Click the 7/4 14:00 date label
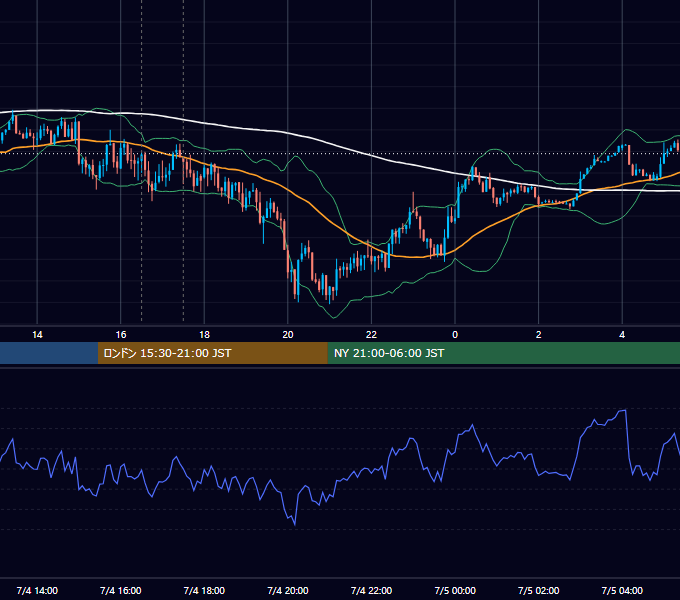680x600 pixels. [37, 590]
